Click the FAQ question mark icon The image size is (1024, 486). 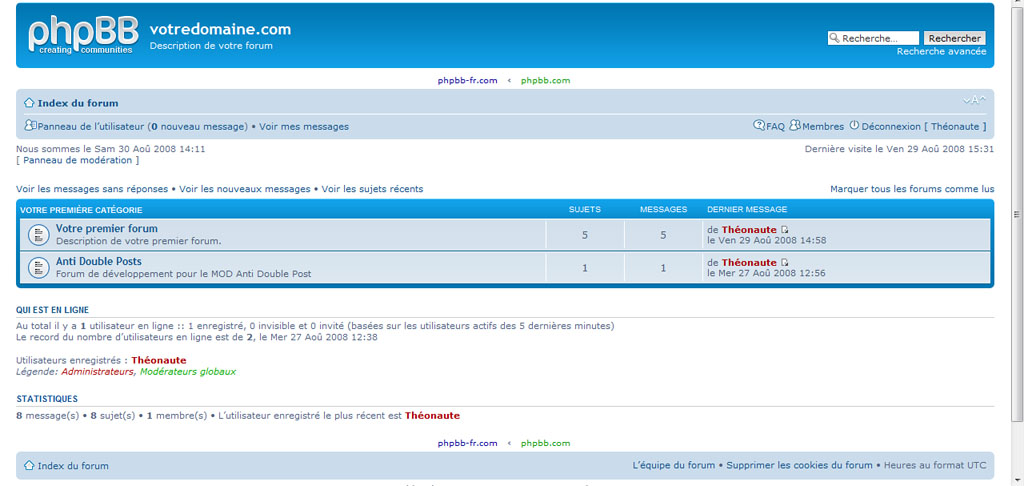click(x=759, y=126)
